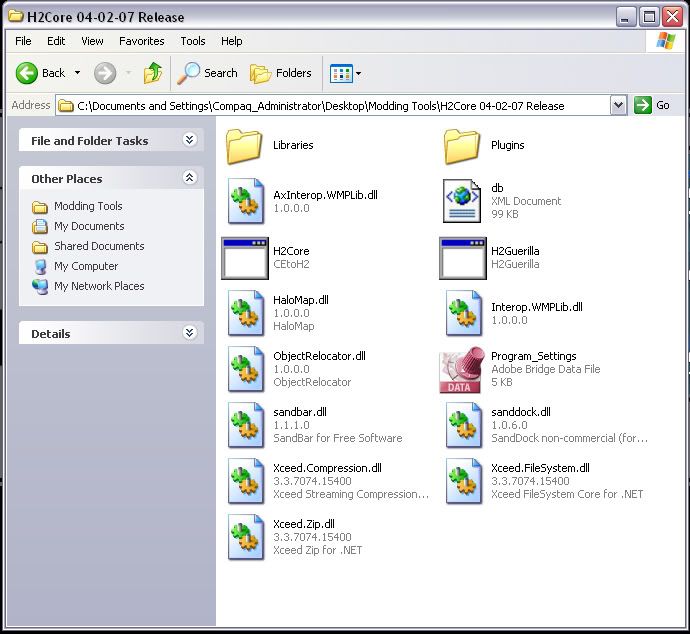
Task: Open the Edit menu
Action: point(56,41)
